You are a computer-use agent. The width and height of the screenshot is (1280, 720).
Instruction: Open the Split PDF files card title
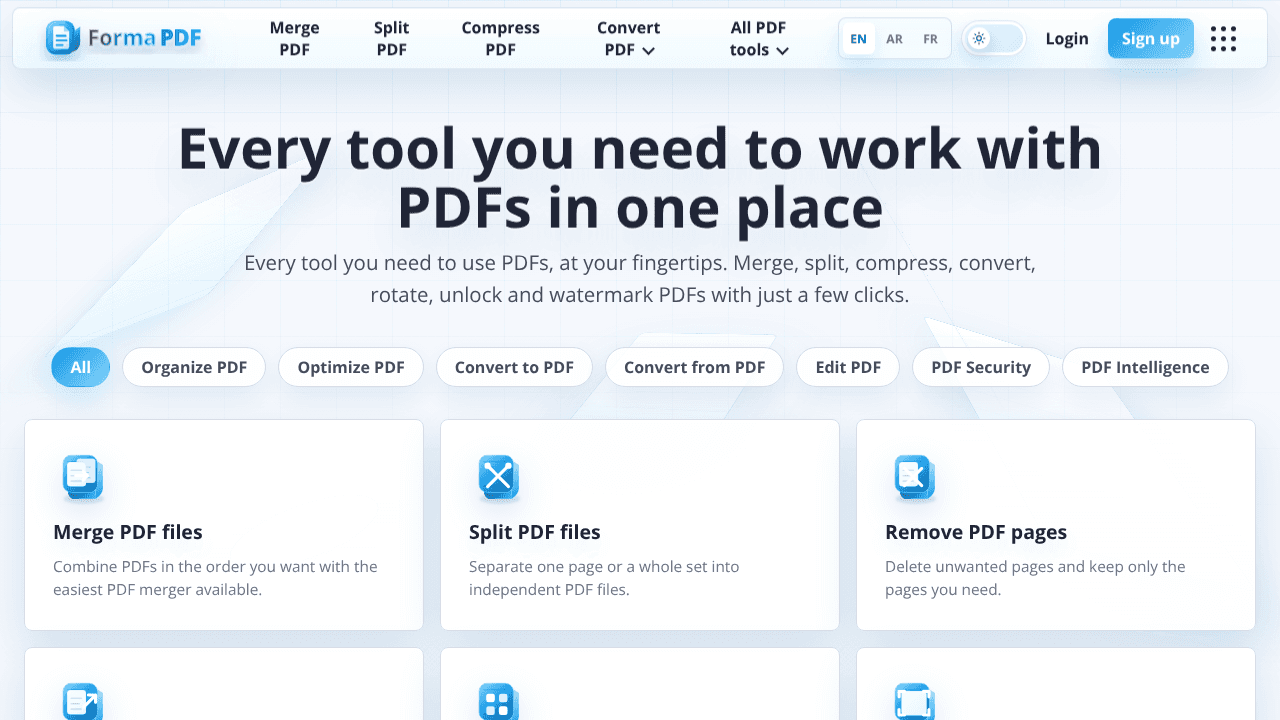coord(535,532)
